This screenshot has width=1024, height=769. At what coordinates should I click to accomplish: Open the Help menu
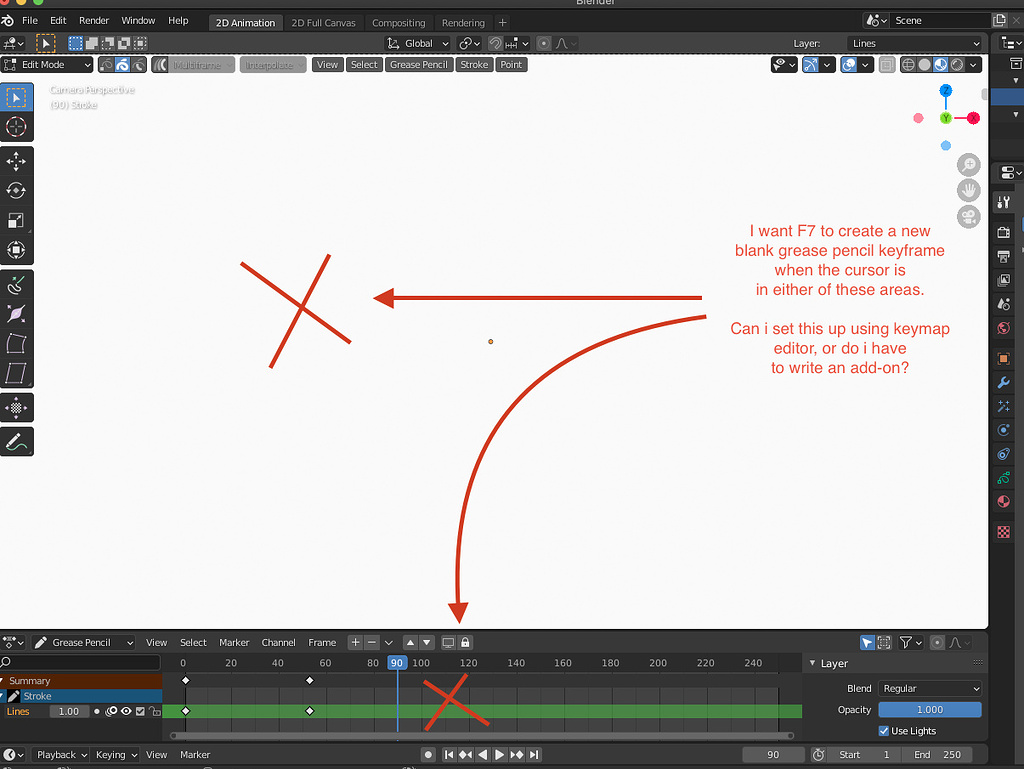click(178, 20)
